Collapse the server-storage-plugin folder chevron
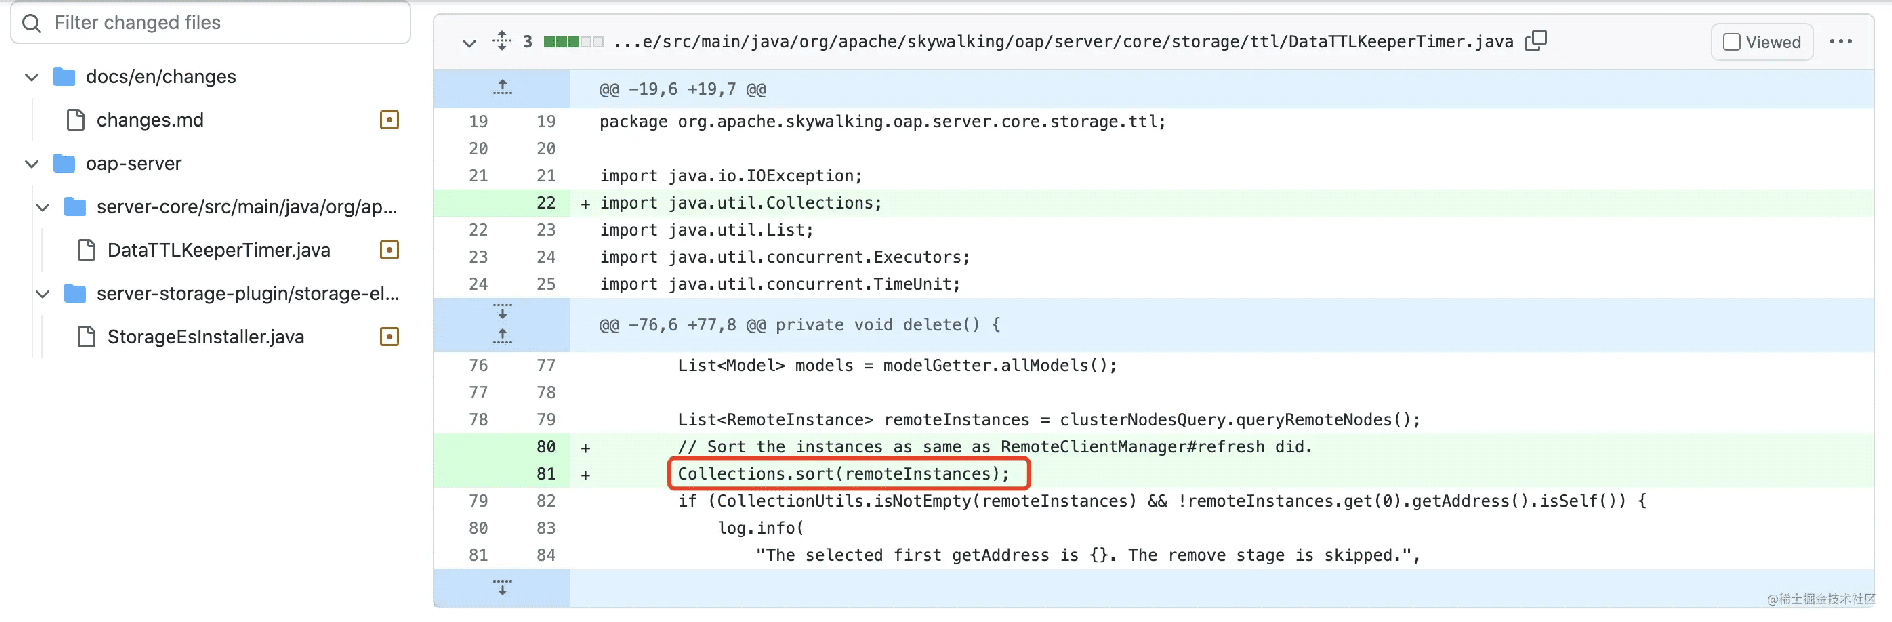Image resolution: width=1892 pixels, height=622 pixels. tap(43, 294)
